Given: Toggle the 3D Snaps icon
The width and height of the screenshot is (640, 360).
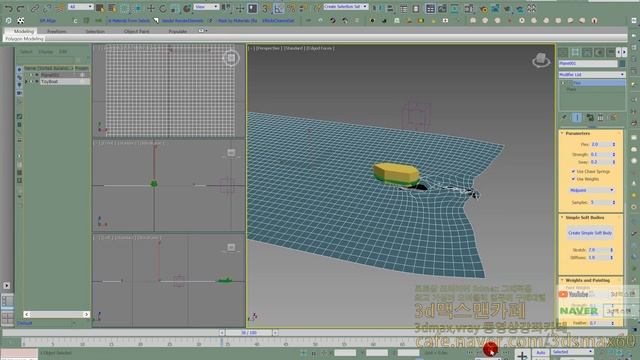Looking at the screenshot, I should coord(266,8).
